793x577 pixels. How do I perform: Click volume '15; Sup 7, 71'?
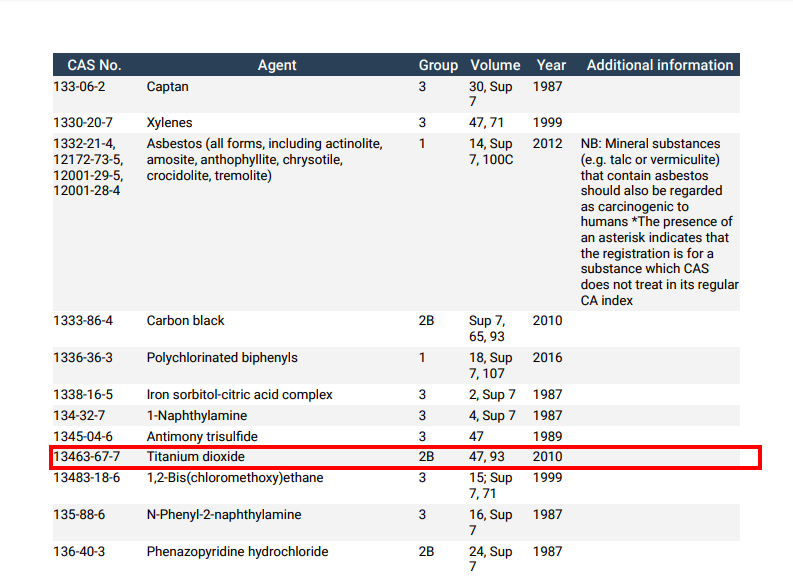click(x=491, y=485)
